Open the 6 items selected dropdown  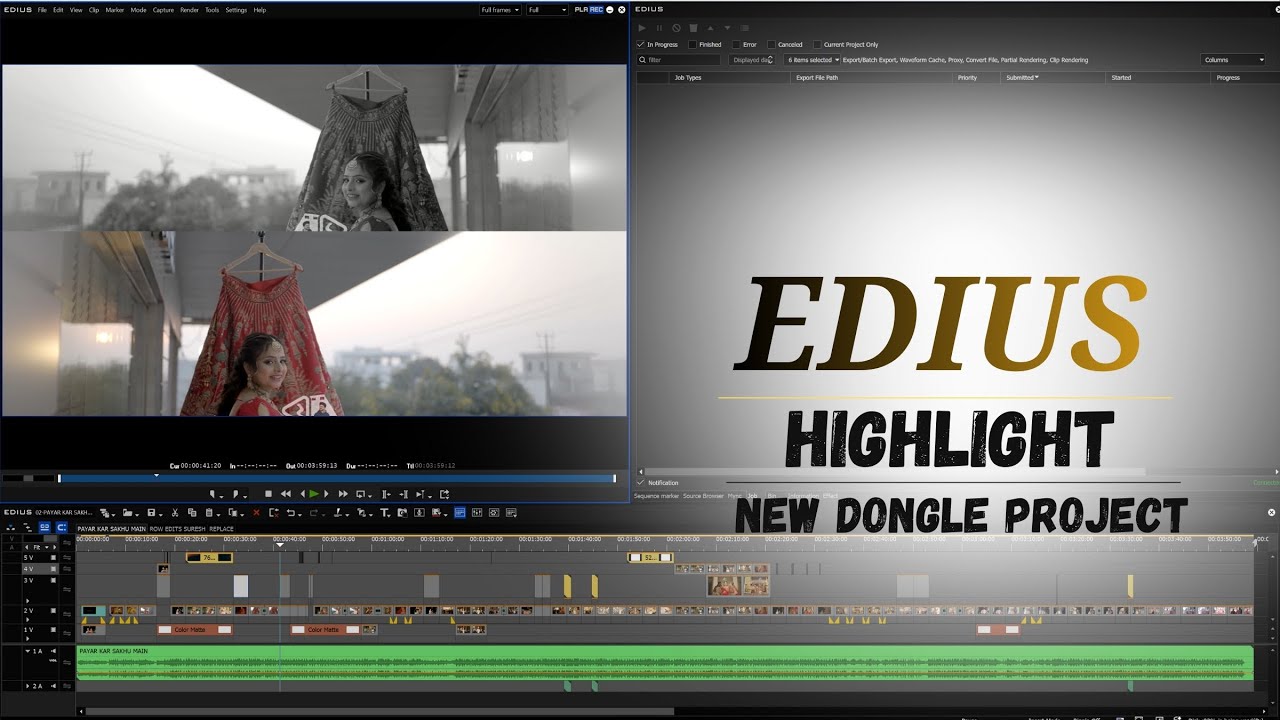click(x=813, y=60)
